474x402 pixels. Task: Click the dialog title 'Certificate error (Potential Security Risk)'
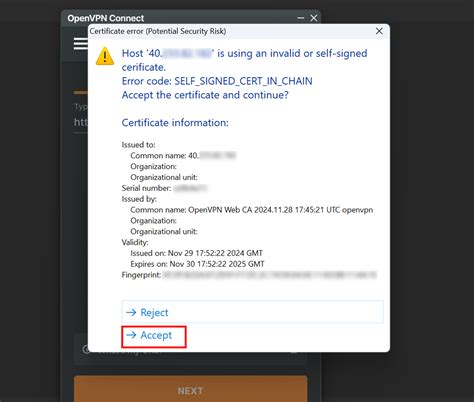tap(158, 31)
